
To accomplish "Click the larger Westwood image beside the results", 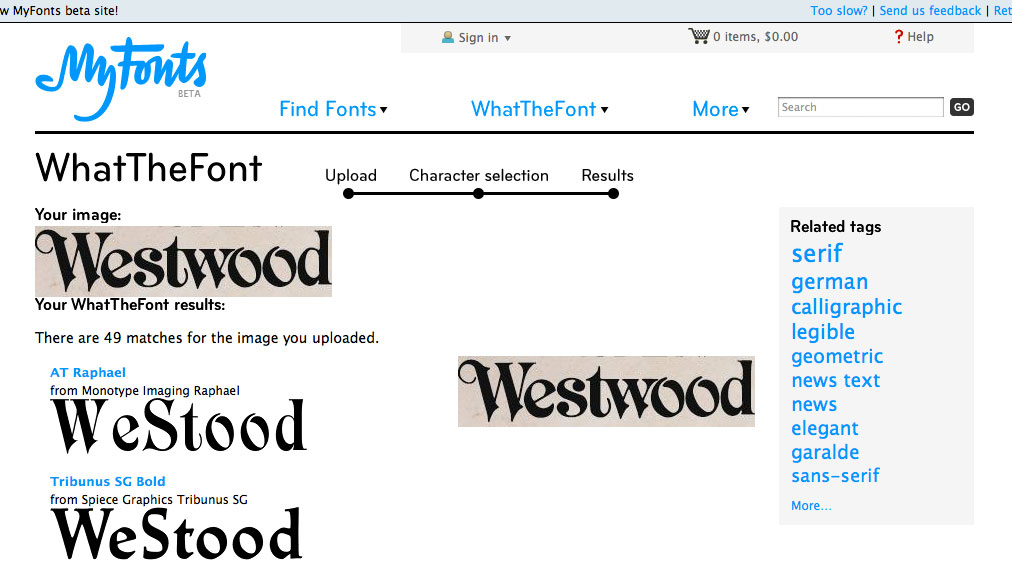I will click(x=606, y=391).
